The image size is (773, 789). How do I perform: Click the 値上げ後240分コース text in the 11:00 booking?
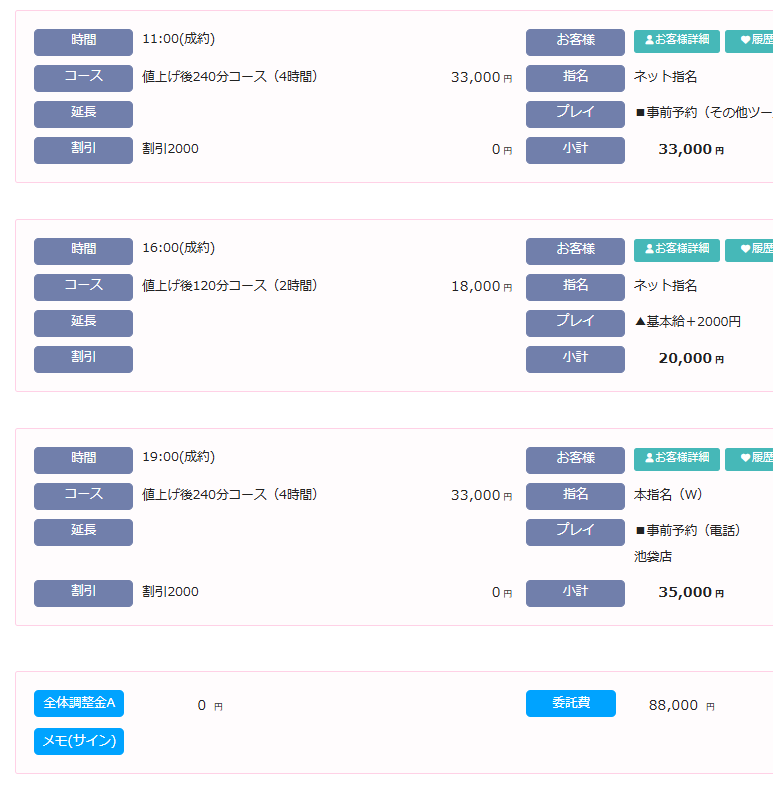(x=230, y=76)
